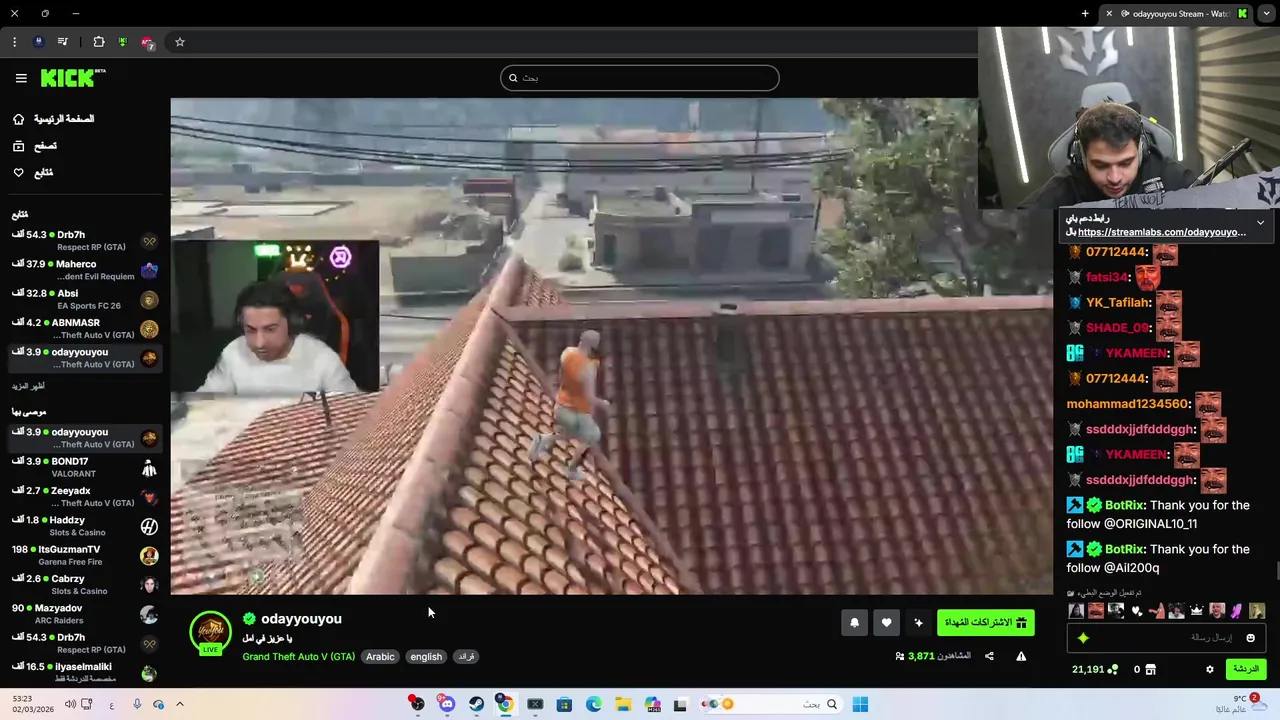1280x720 pixels.
Task: Open Discord from the taskbar
Action: click(447, 704)
